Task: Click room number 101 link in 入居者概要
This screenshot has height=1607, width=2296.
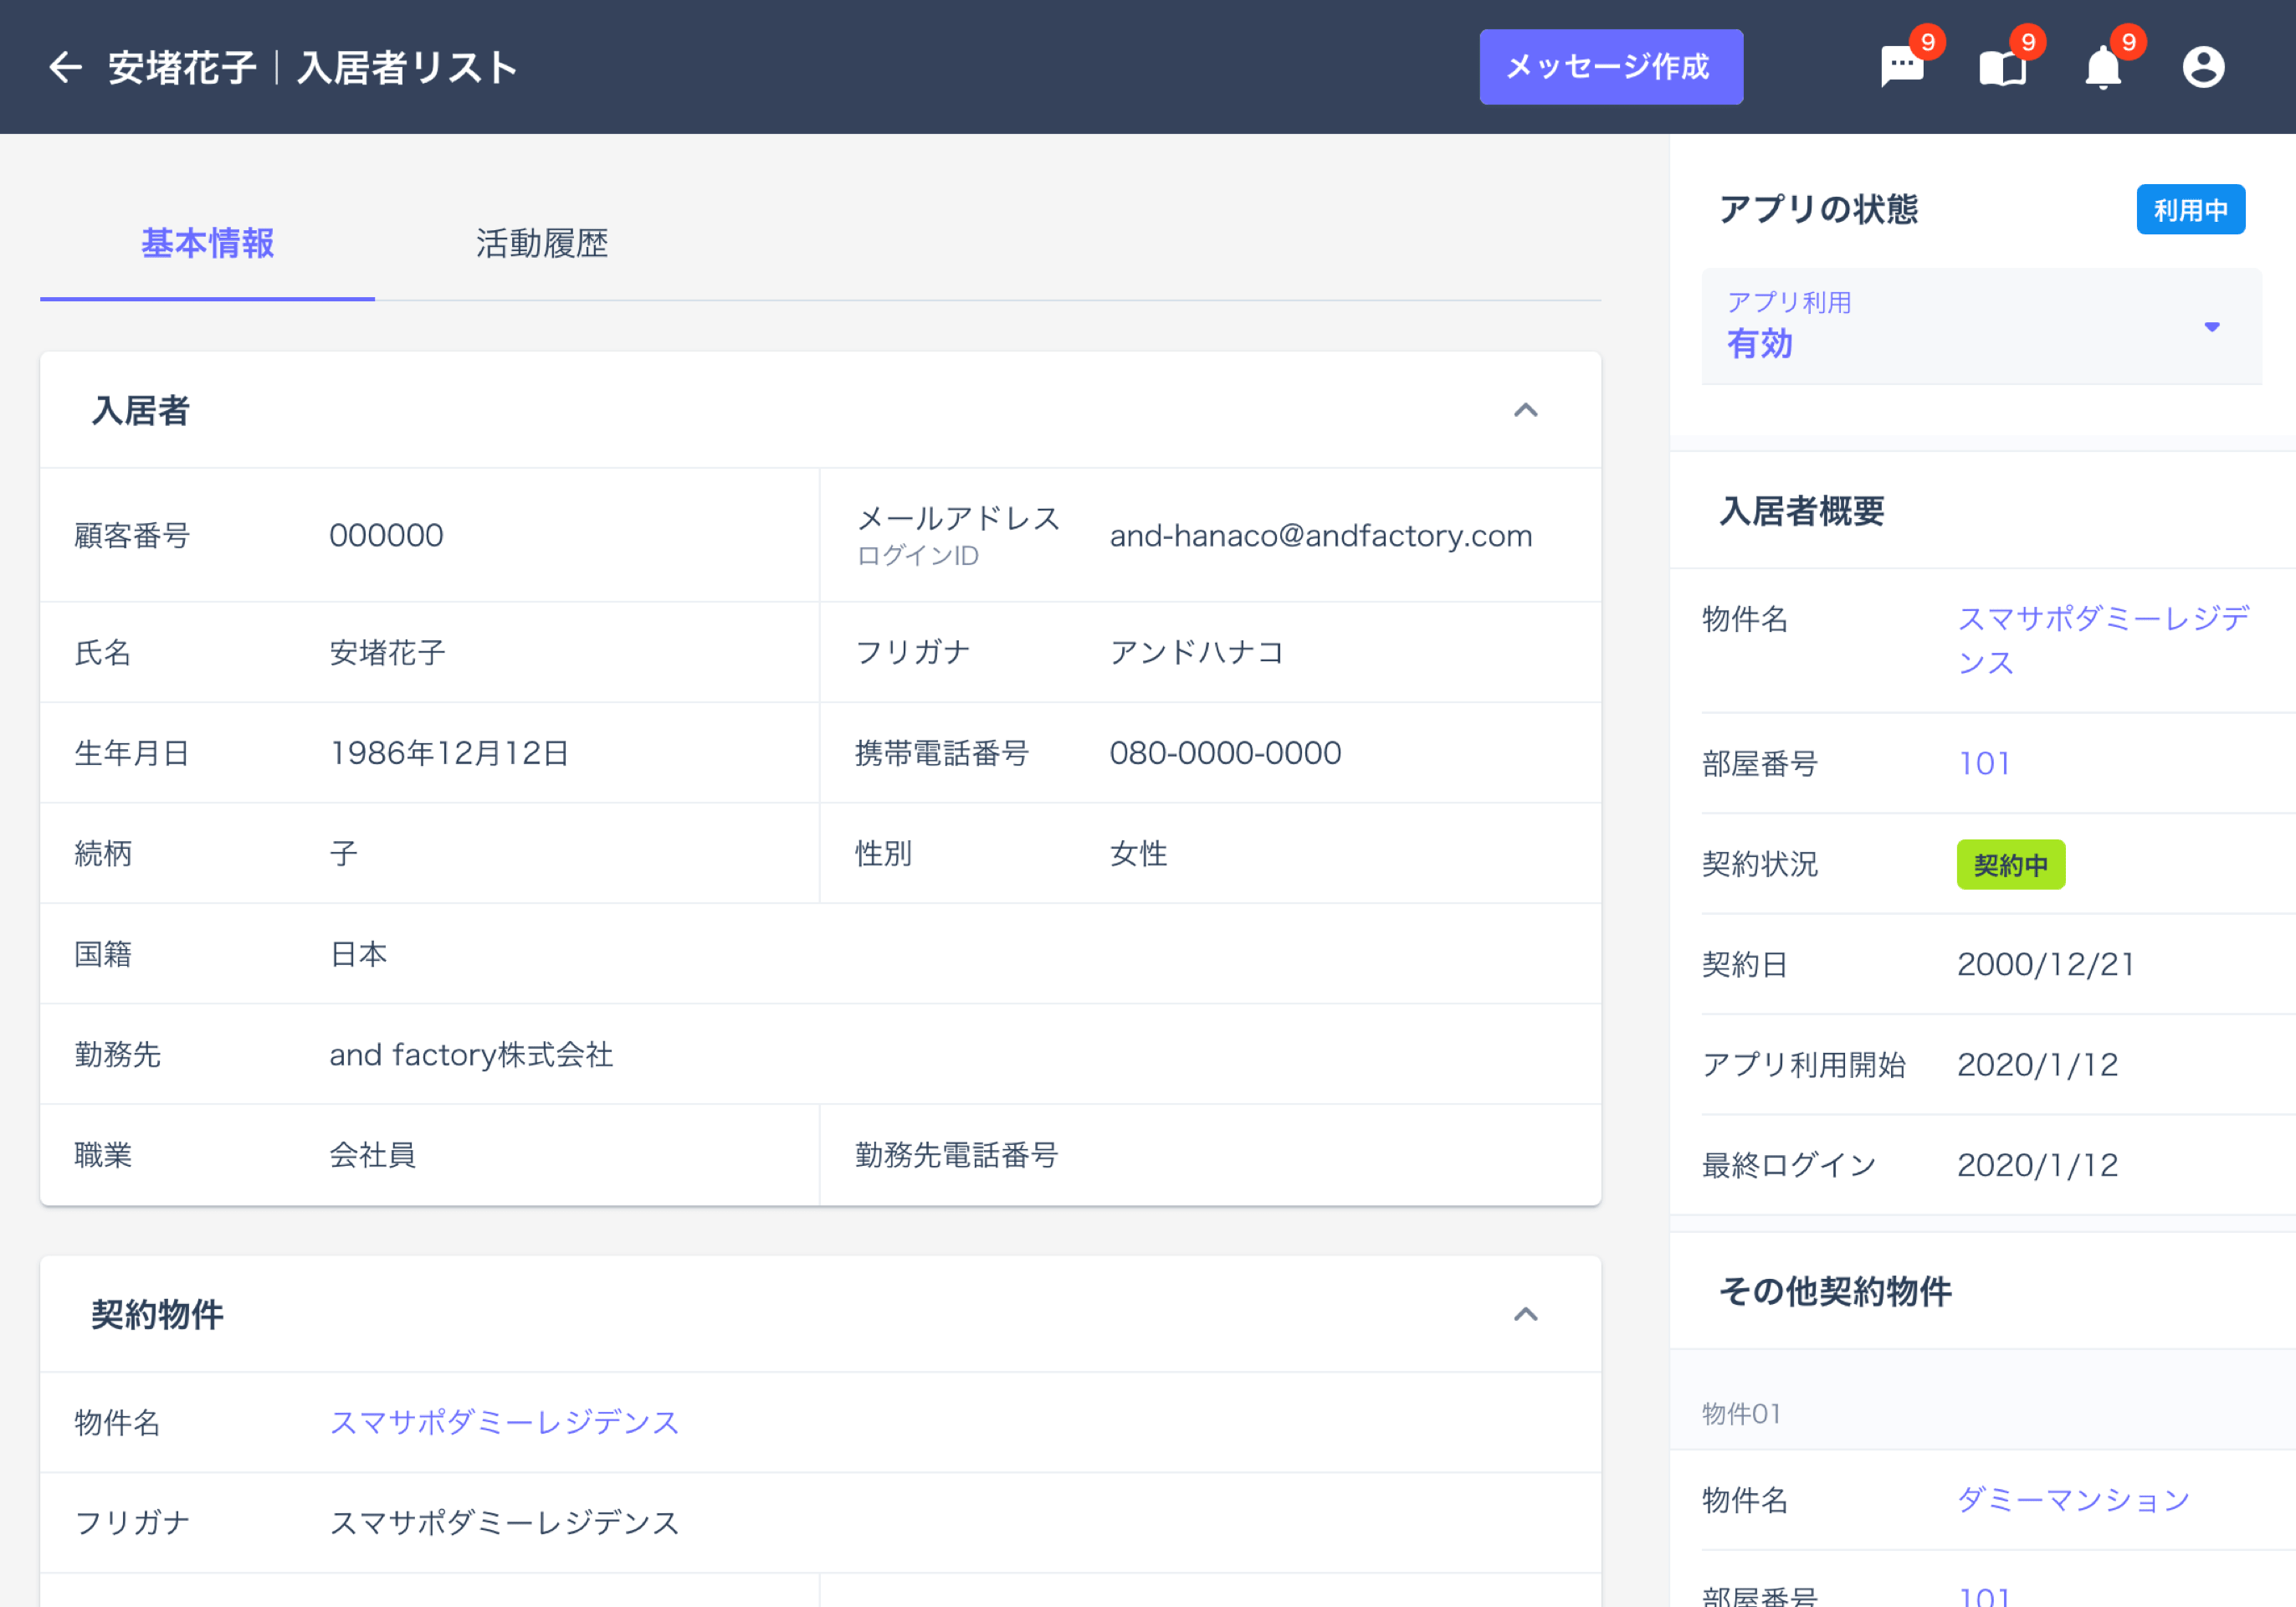Action: point(1984,763)
